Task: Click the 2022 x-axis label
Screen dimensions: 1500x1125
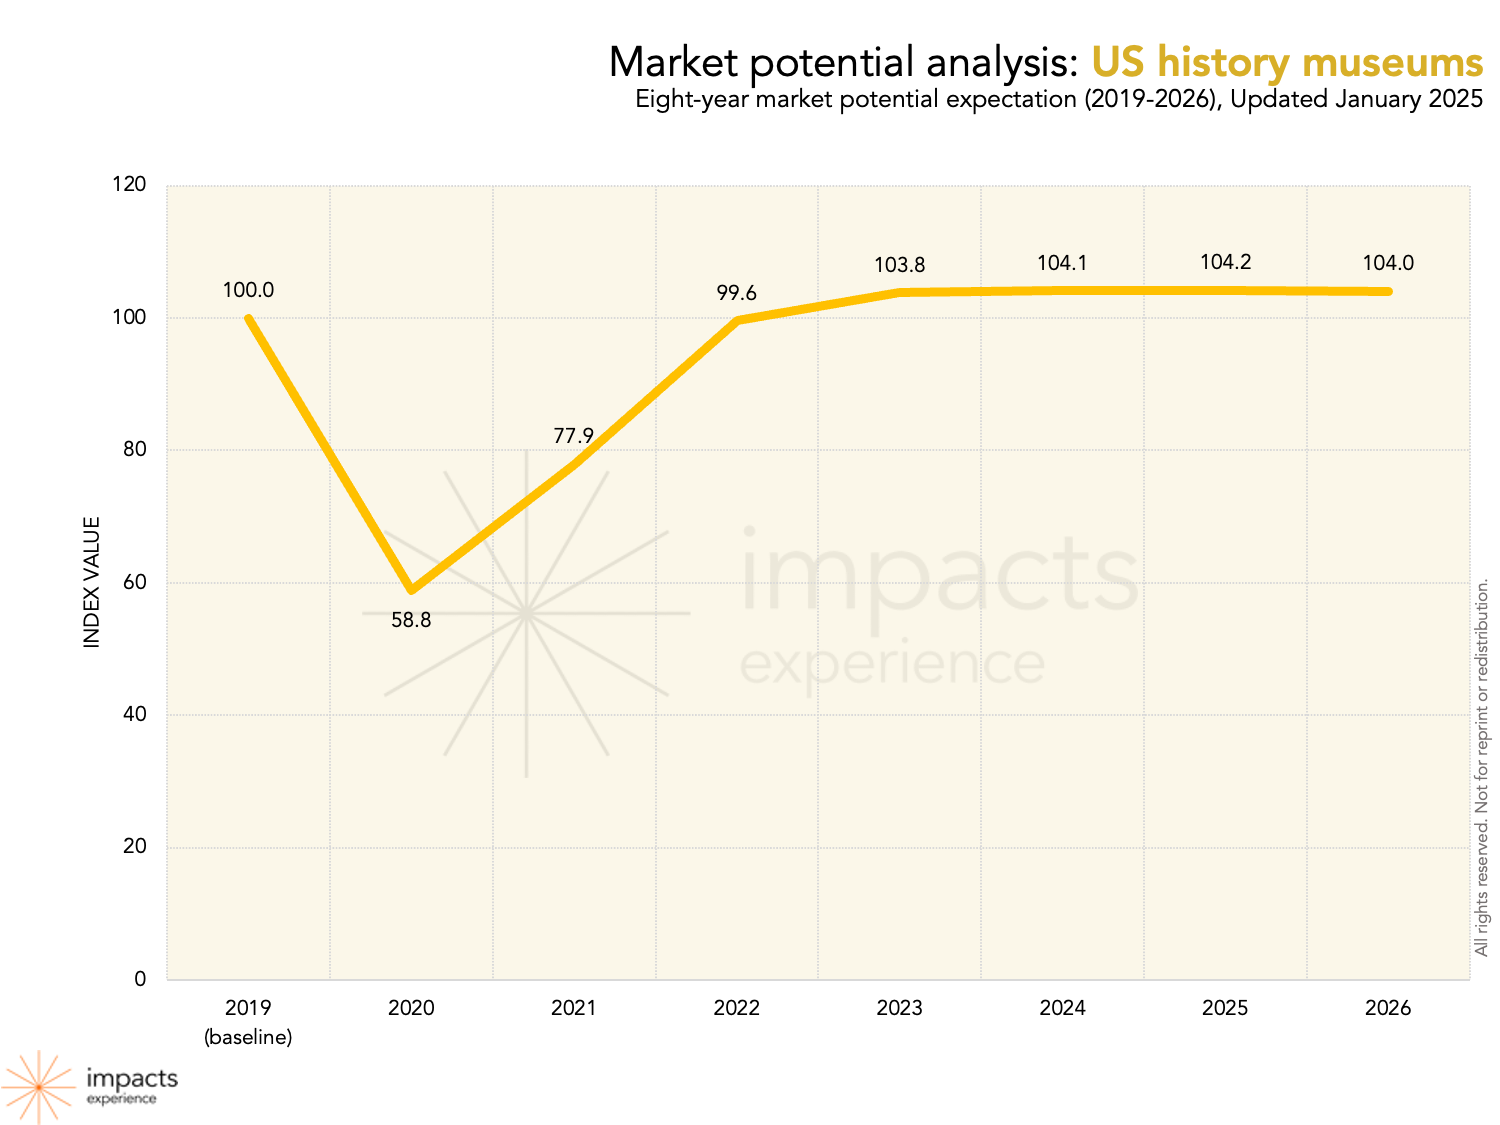Action: [x=736, y=1008]
